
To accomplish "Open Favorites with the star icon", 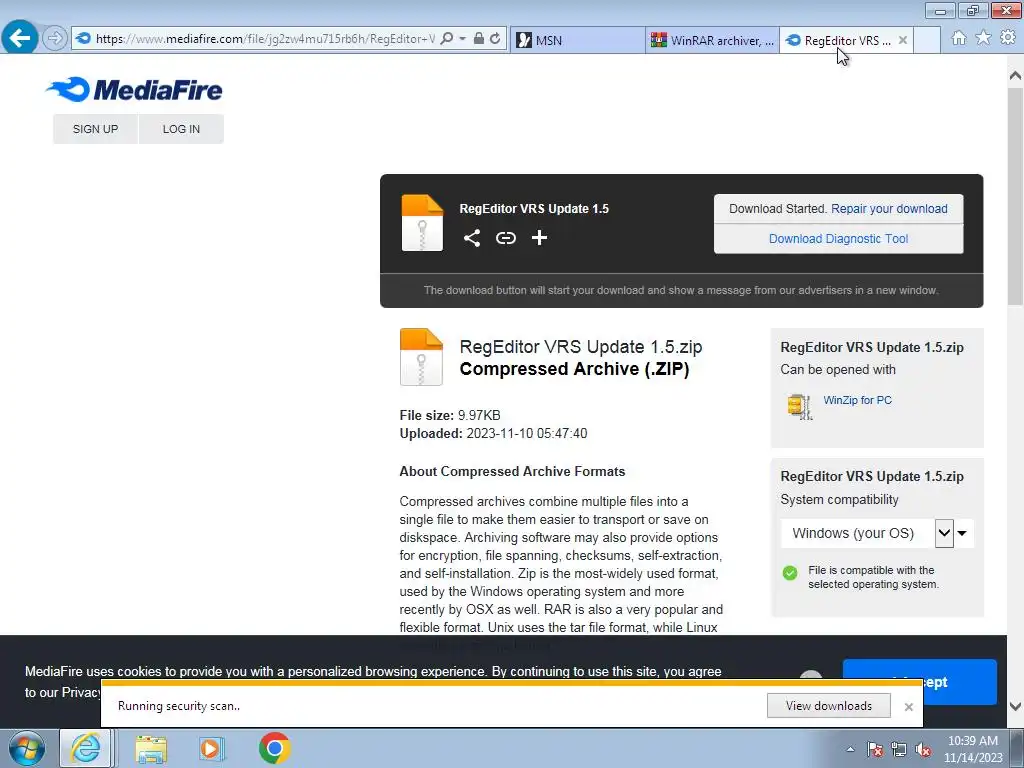I will click(x=983, y=38).
